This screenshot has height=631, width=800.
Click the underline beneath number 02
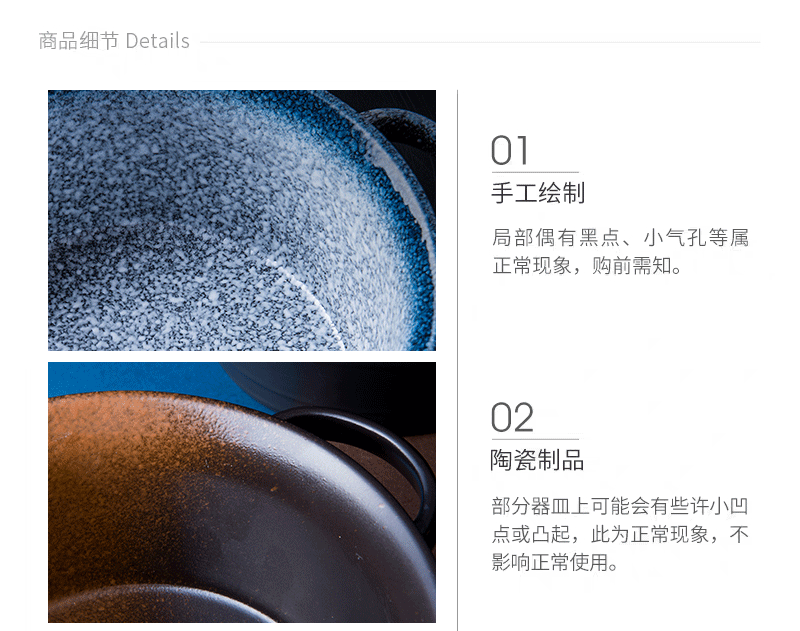[x=535, y=439]
